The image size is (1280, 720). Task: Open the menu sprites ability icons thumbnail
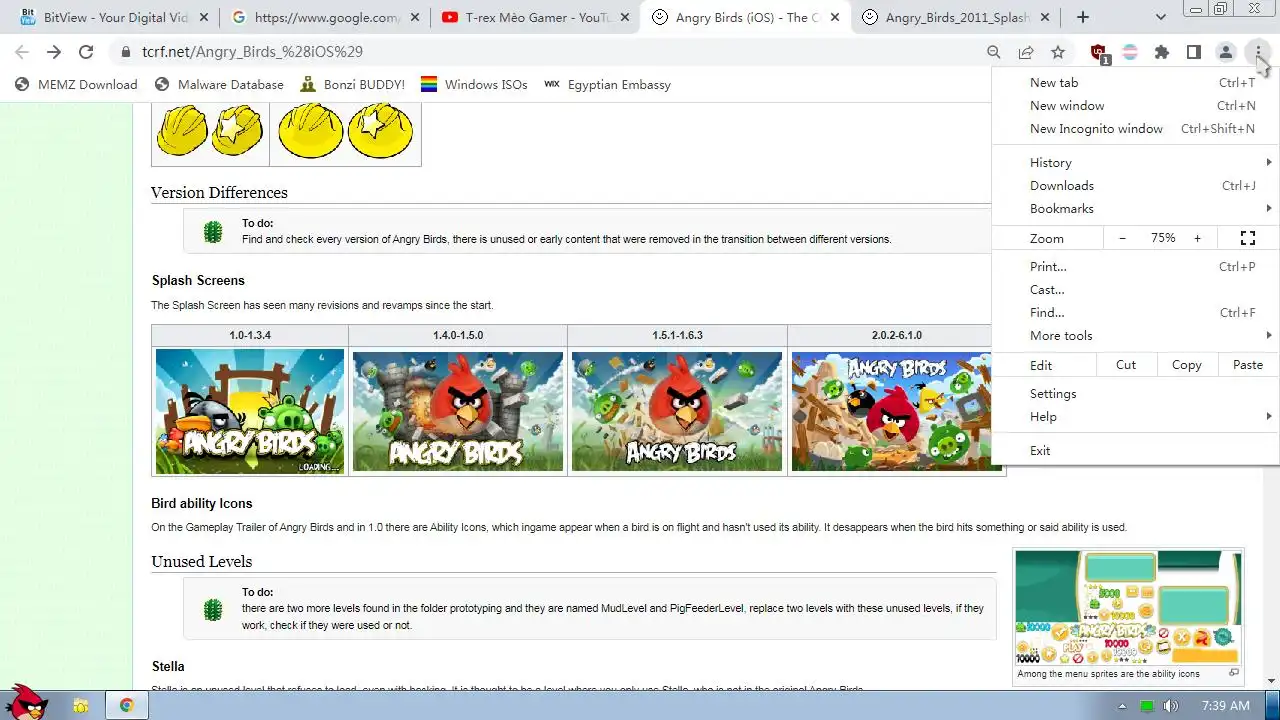[1128, 608]
